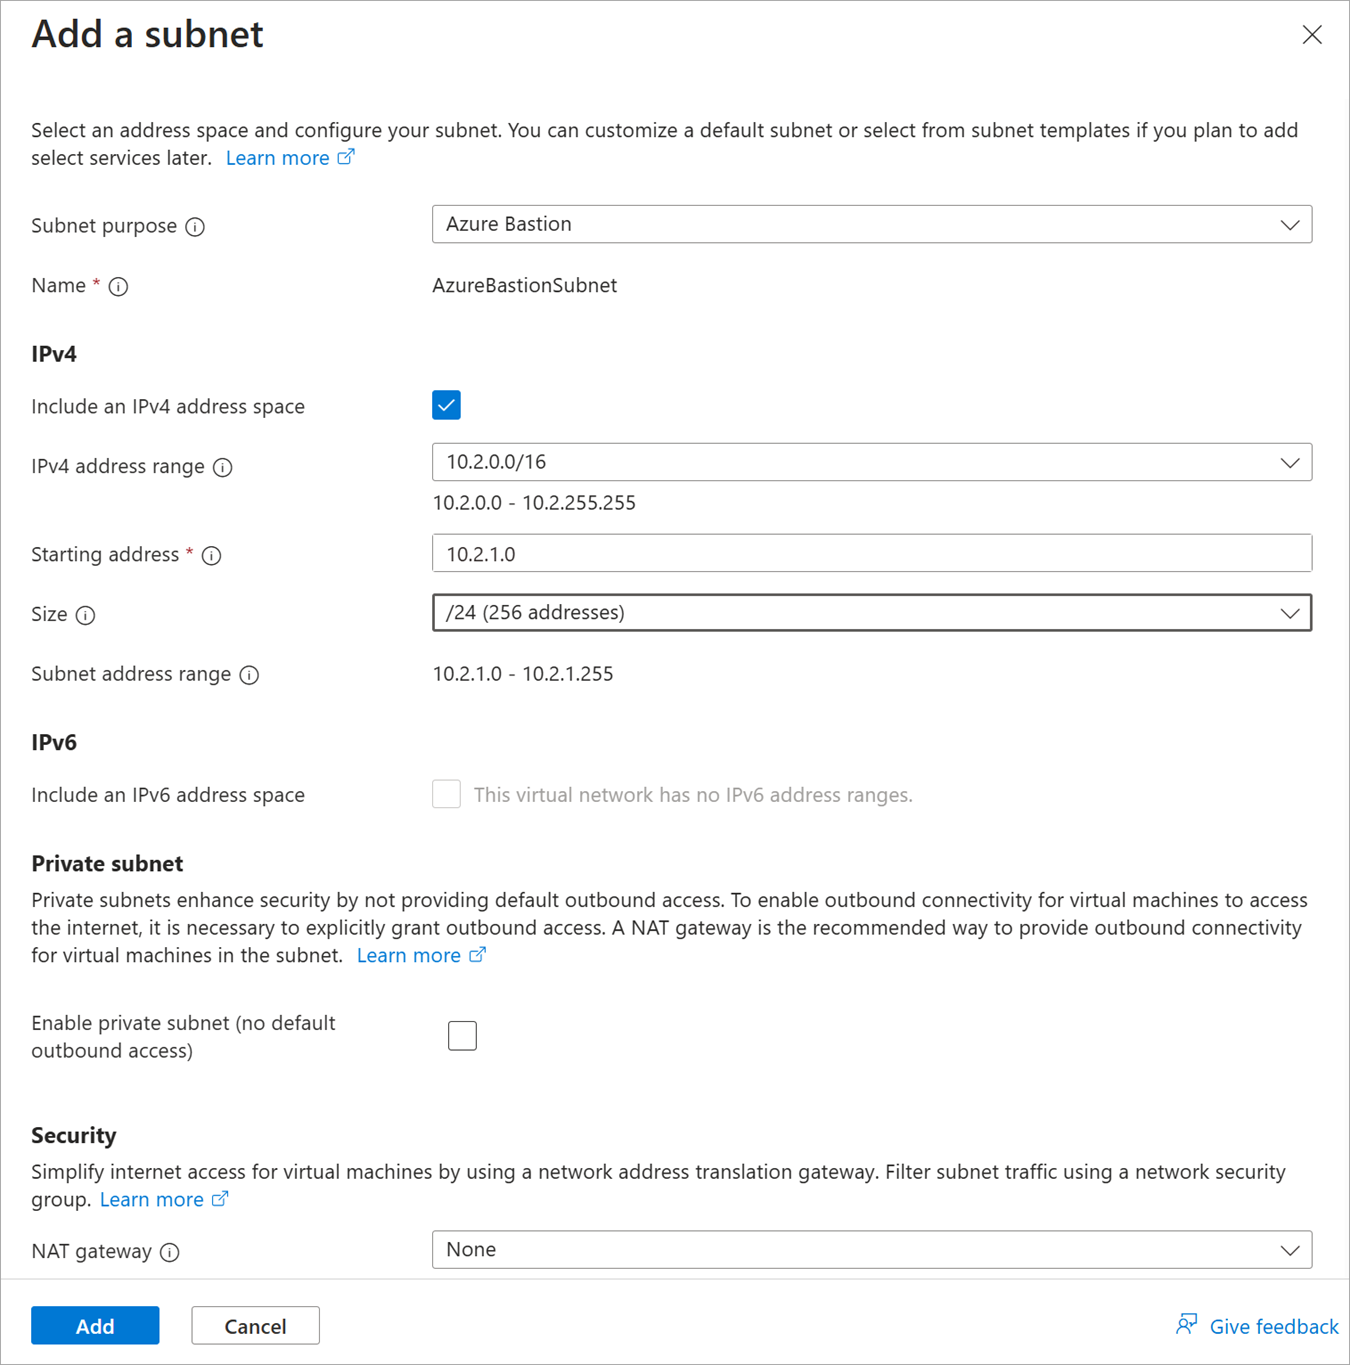
Task: Open the NAT gateway dropdown
Action: (872, 1250)
